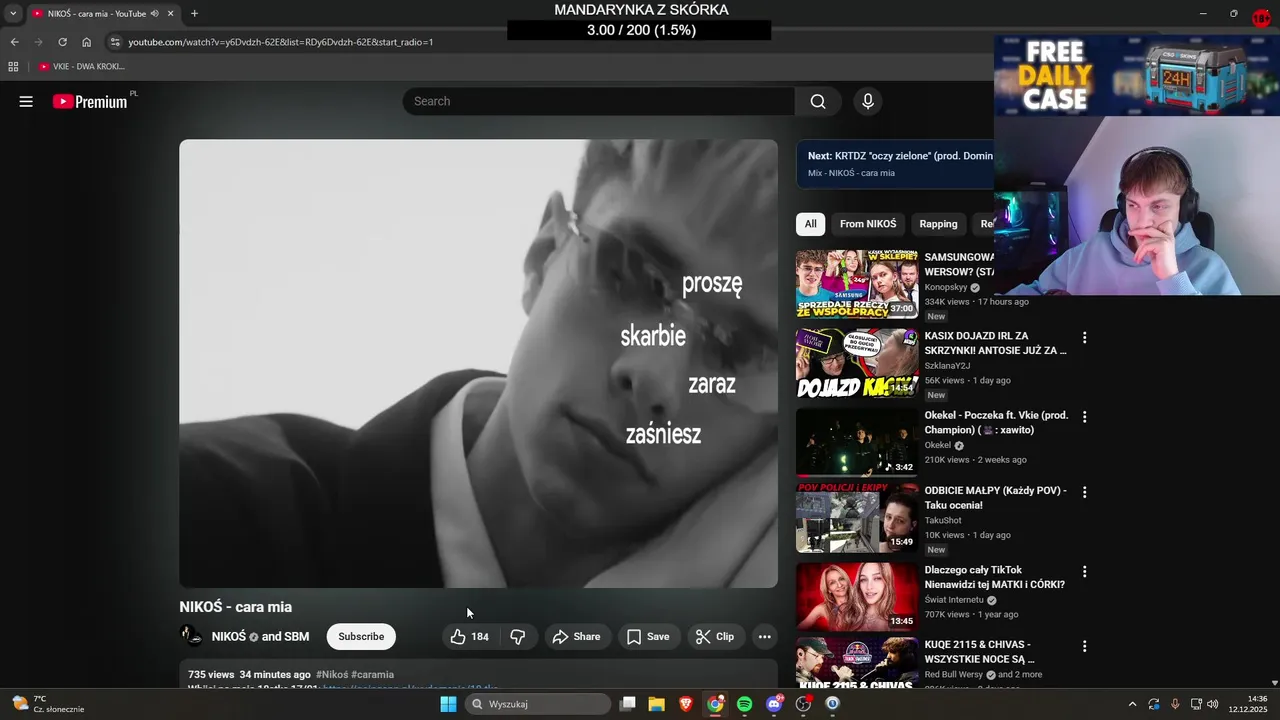Open the Next KRTDZ oczy zielone mix panel

(x=895, y=164)
